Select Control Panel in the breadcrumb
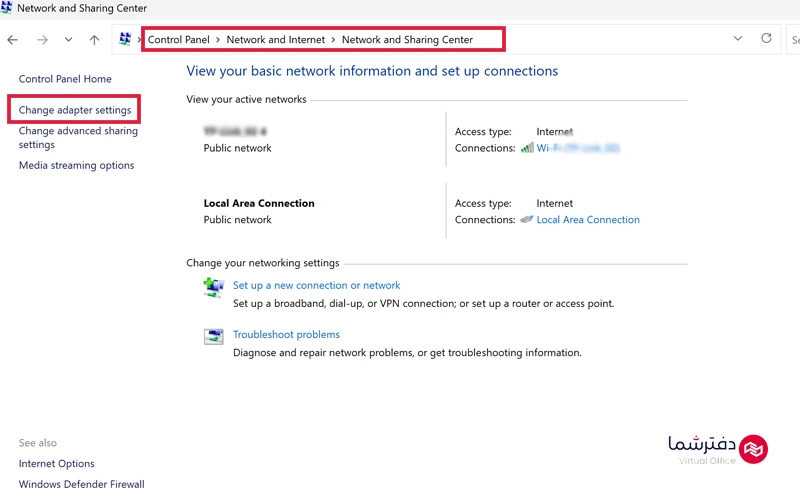This screenshot has height=500, width=800. [x=179, y=40]
